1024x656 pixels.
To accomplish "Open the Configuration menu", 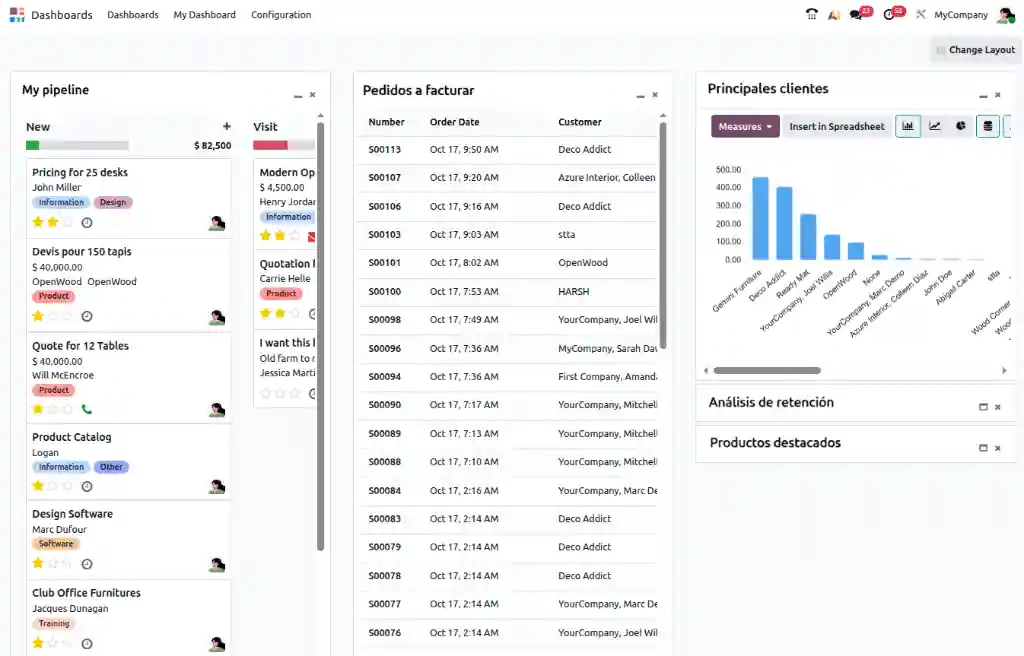I will [x=281, y=14].
